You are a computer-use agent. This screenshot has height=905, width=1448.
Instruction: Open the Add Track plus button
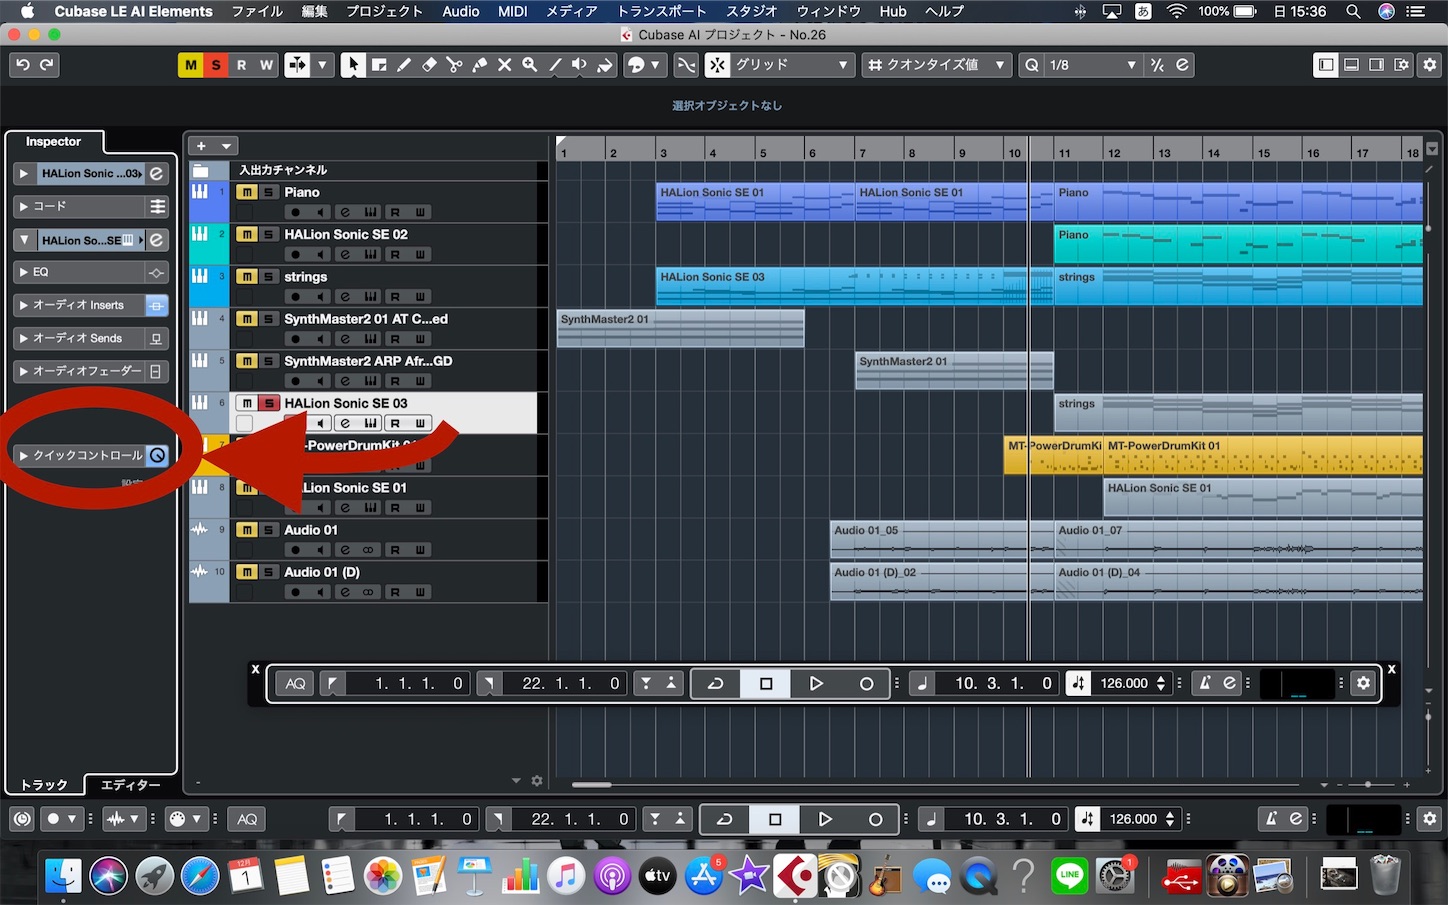pos(201,146)
